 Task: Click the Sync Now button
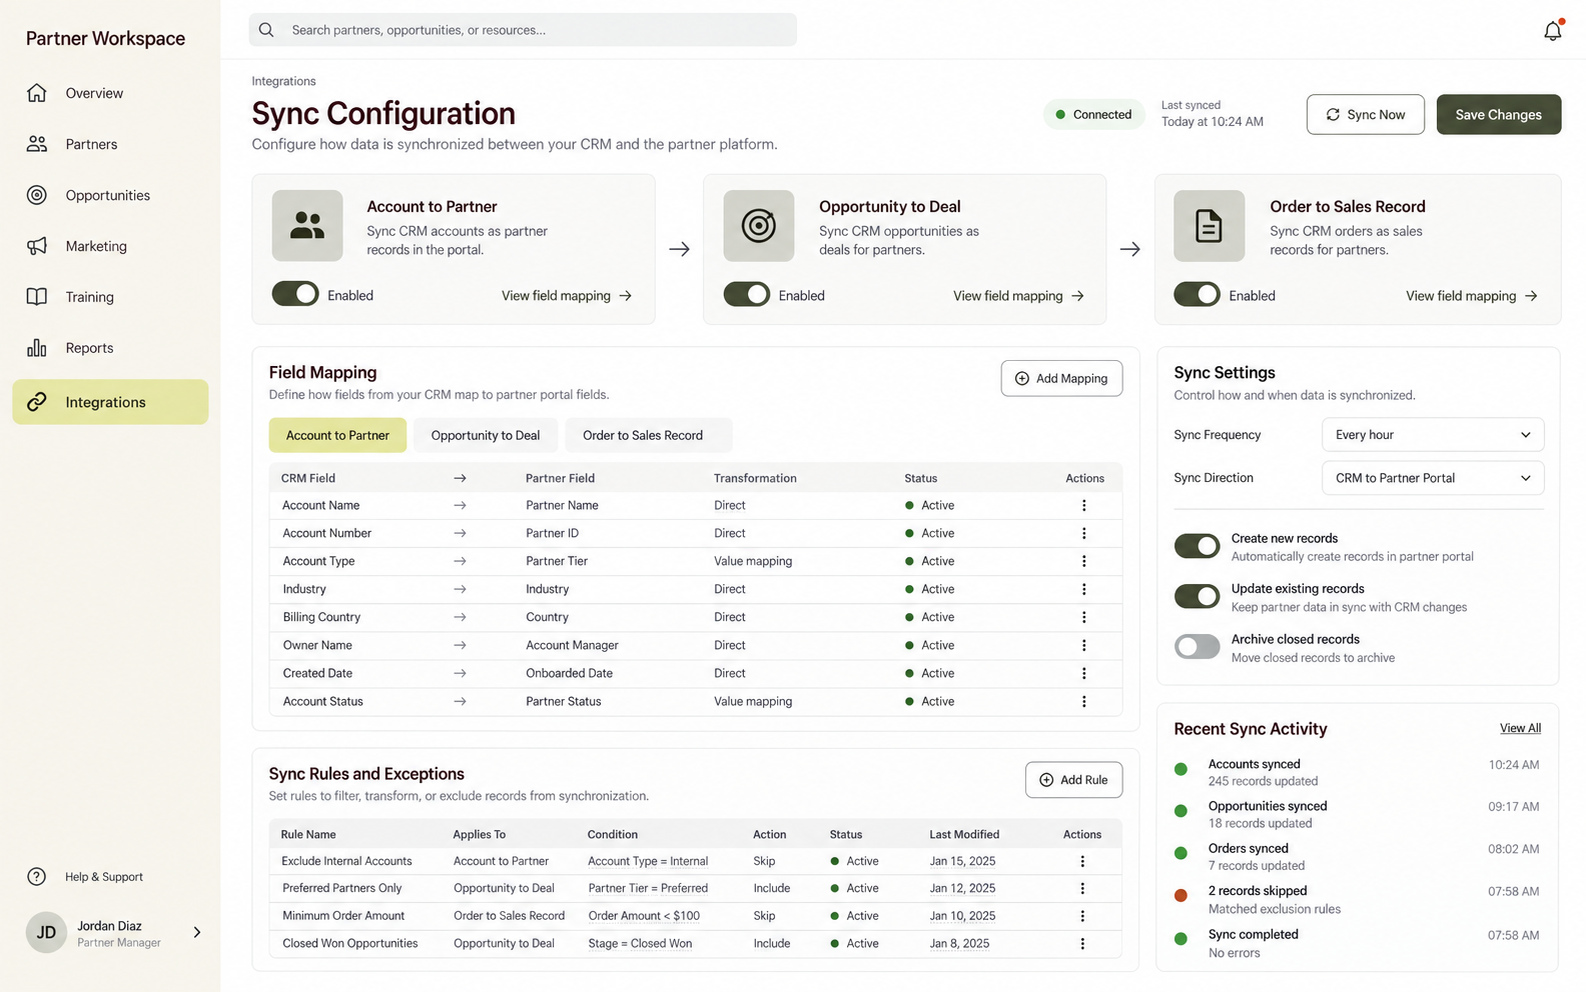tap(1365, 115)
